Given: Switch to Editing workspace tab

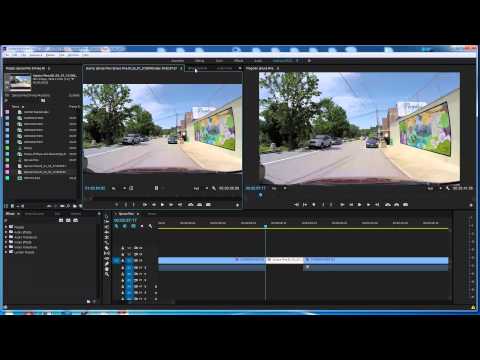Looking at the screenshot, I should pyautogui.click(x=199, y=61).
